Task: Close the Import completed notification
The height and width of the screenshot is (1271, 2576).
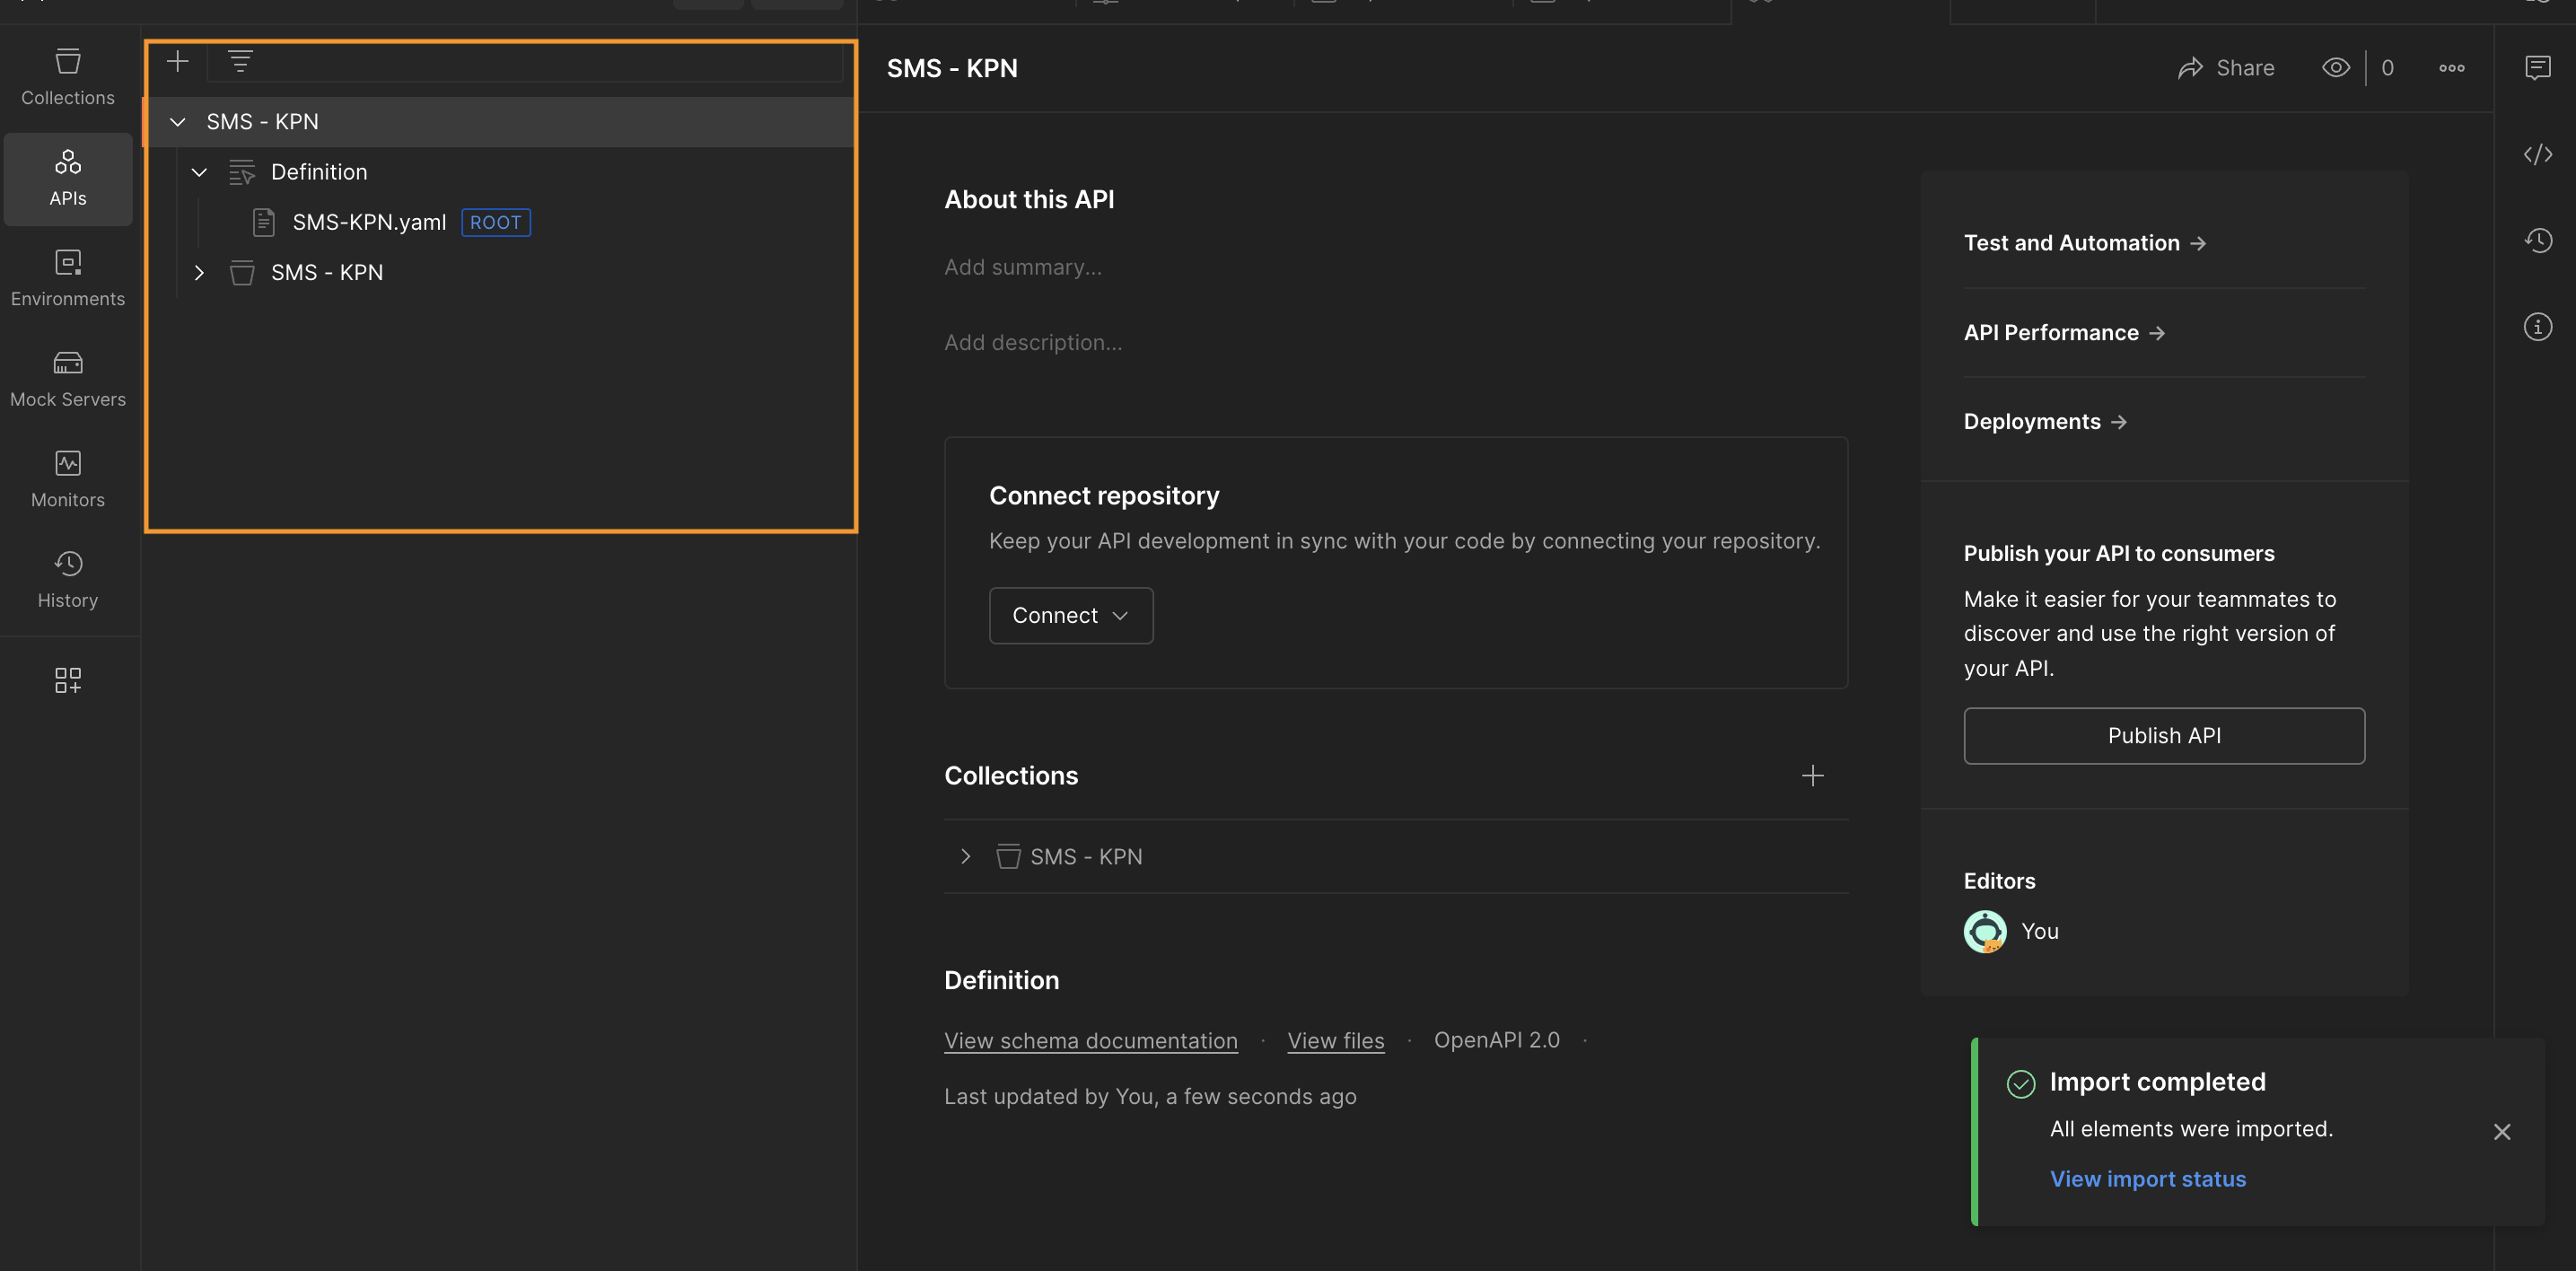Action: click(2502, 1132)
